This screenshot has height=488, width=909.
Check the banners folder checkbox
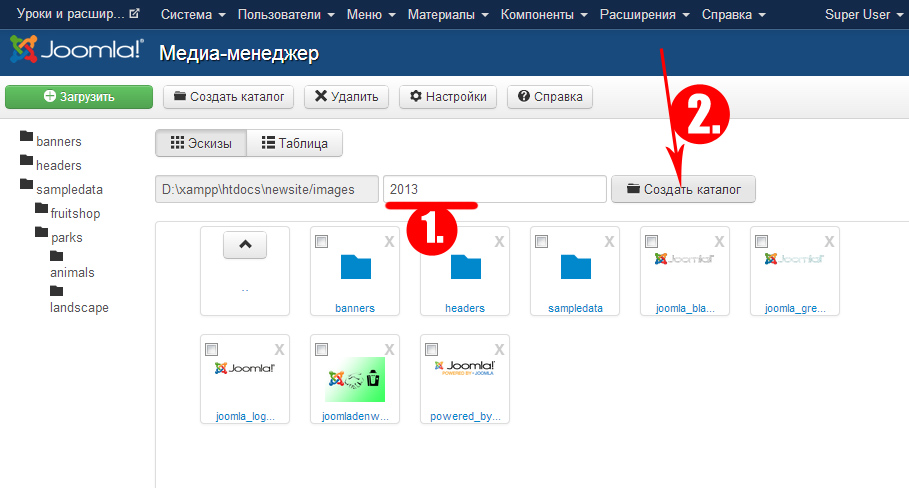(321, 242)
